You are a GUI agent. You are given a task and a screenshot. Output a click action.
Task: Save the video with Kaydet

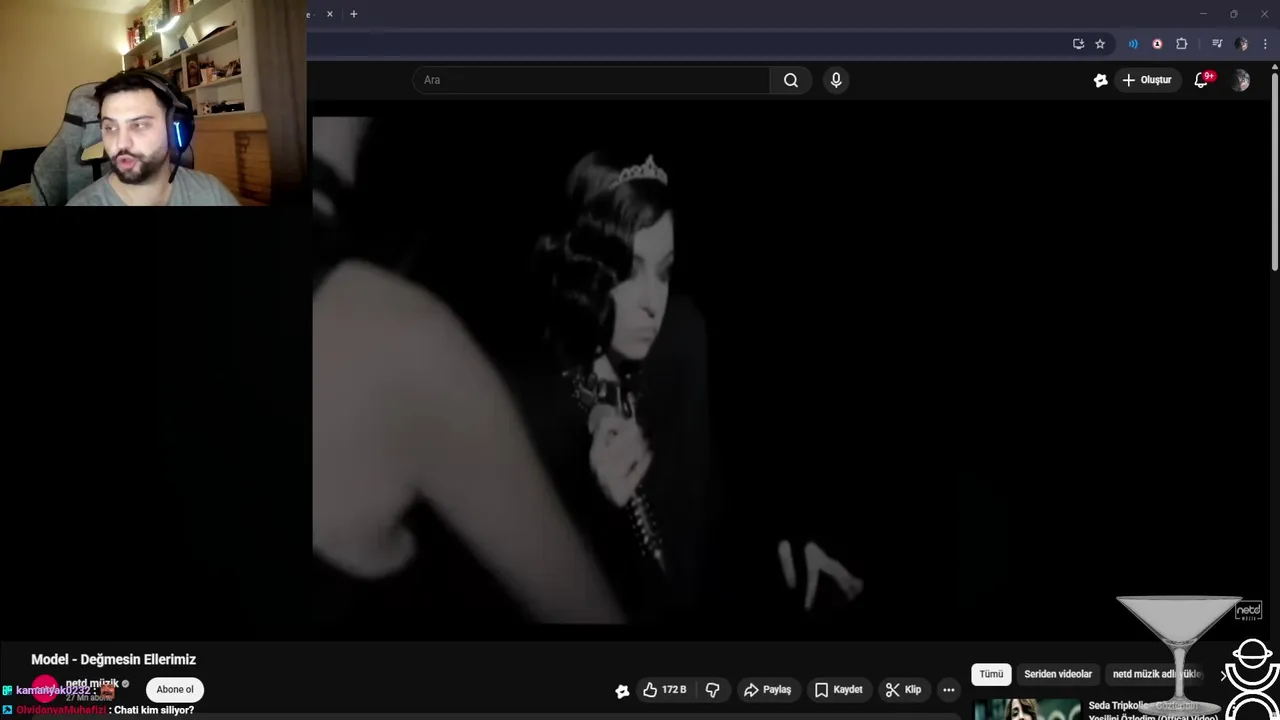coord(838,690)
